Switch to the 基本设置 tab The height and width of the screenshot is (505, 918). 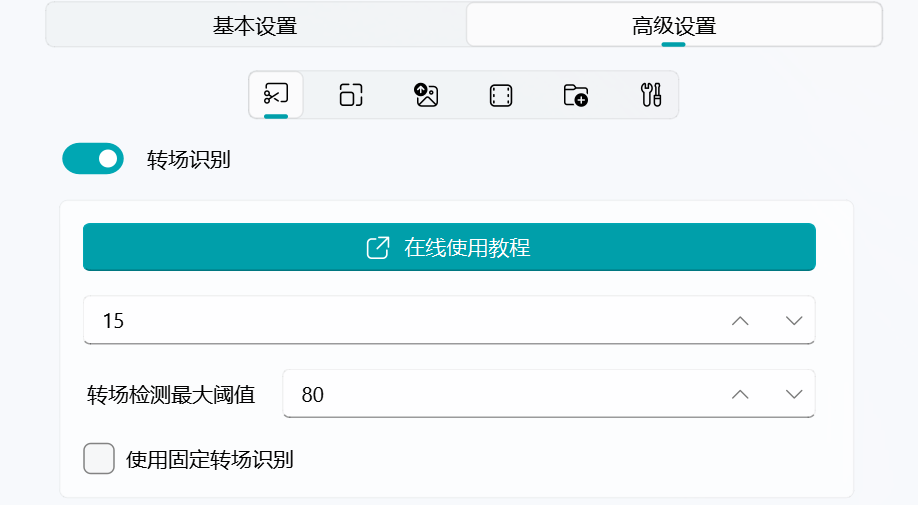(x=255, y=26)
